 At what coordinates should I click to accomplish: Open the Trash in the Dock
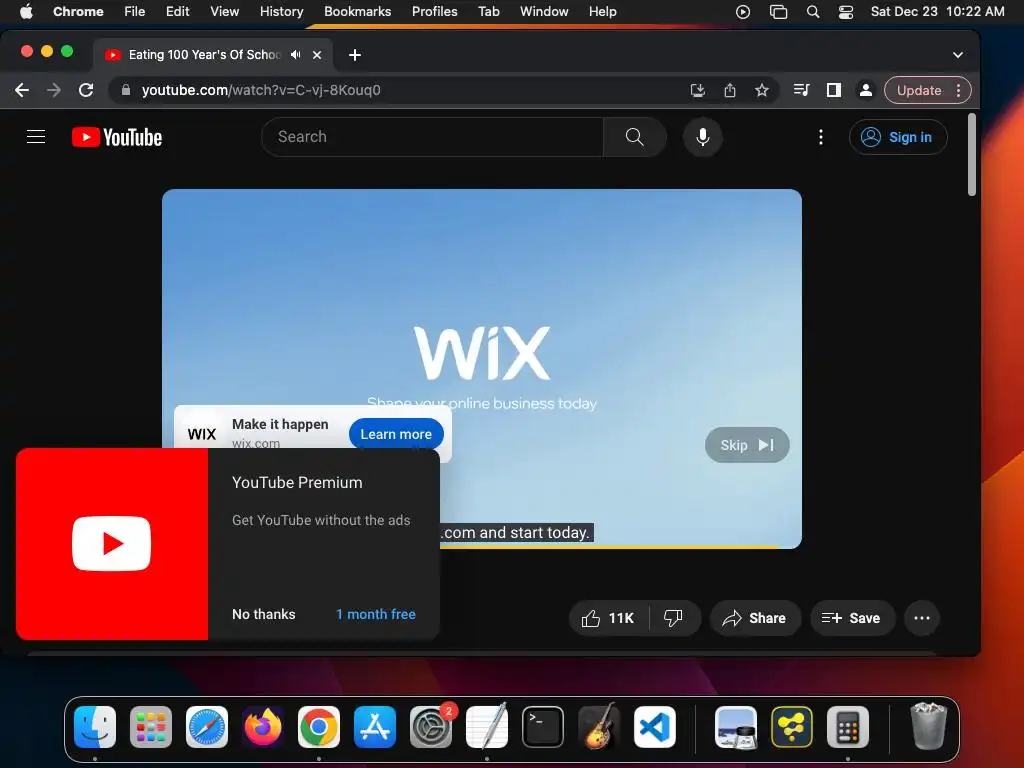[x=928, y=727]
